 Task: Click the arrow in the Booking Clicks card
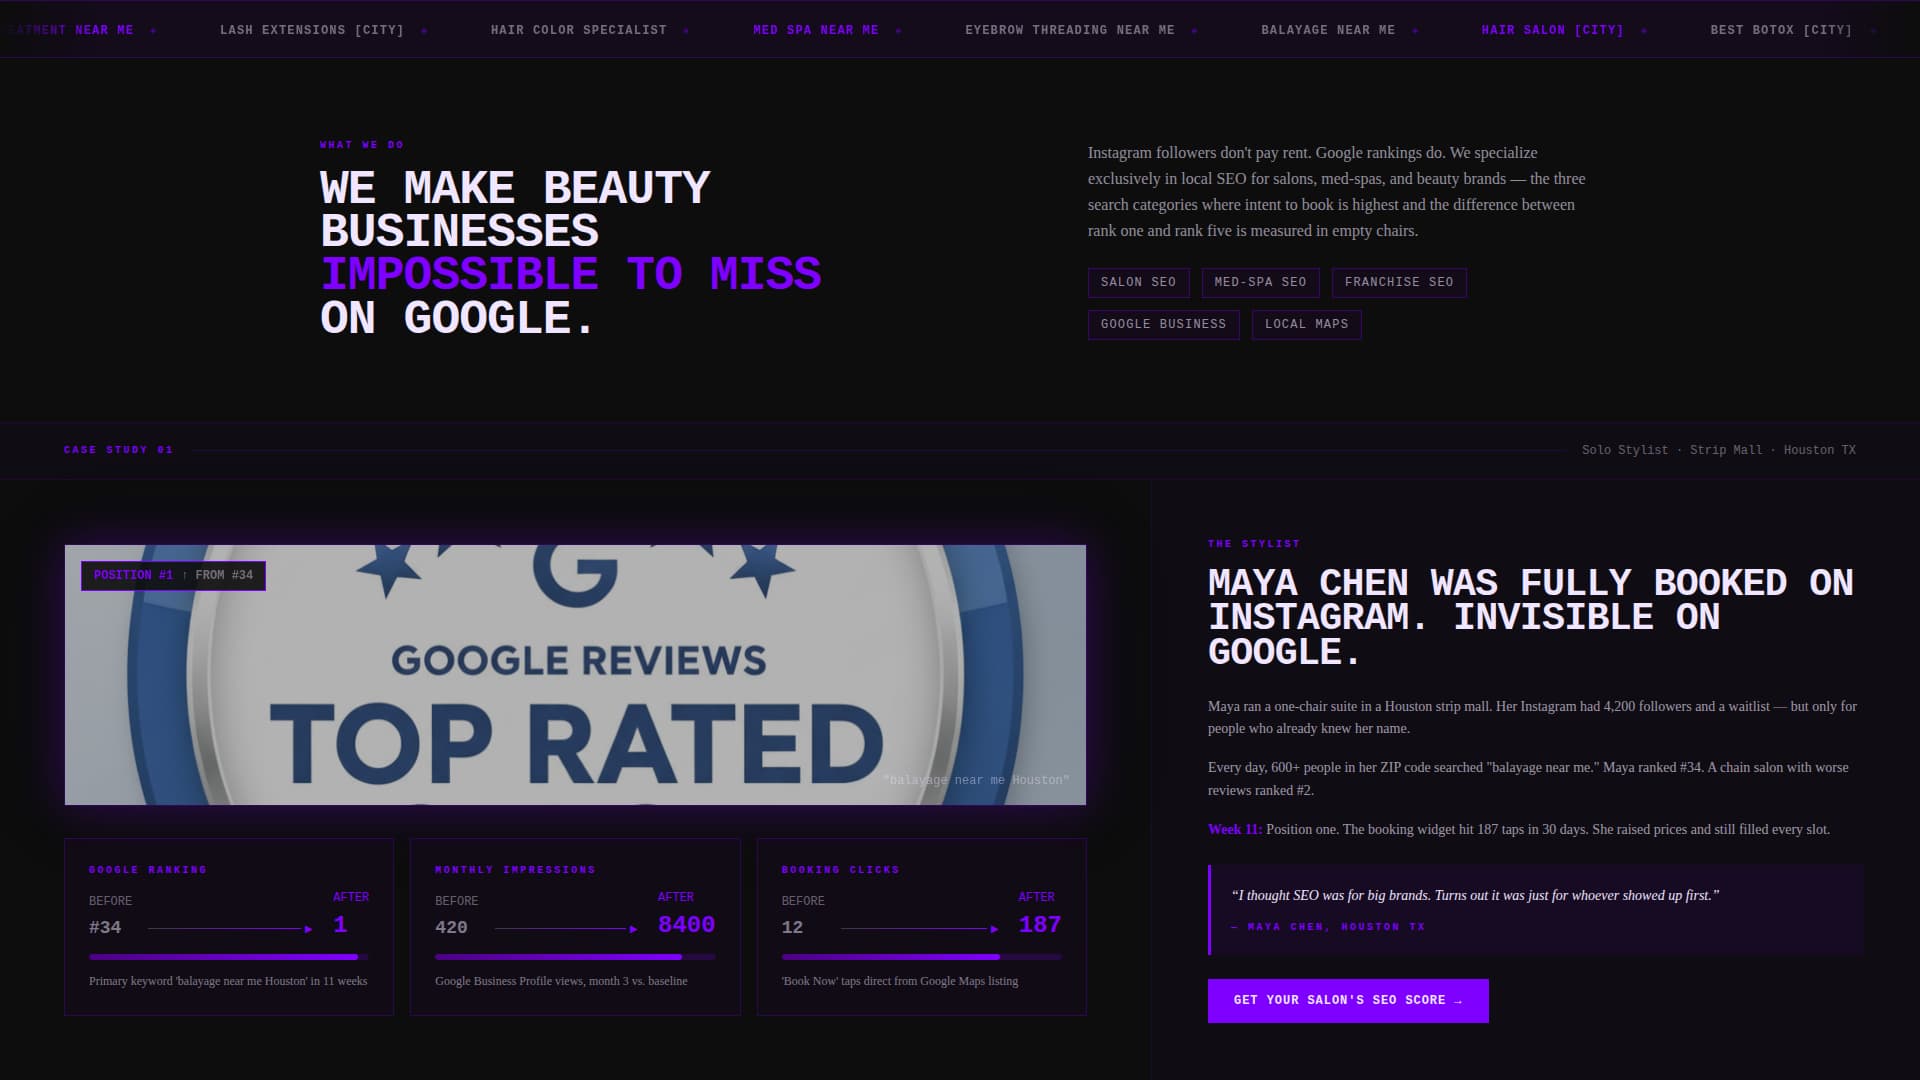point(920,929)
